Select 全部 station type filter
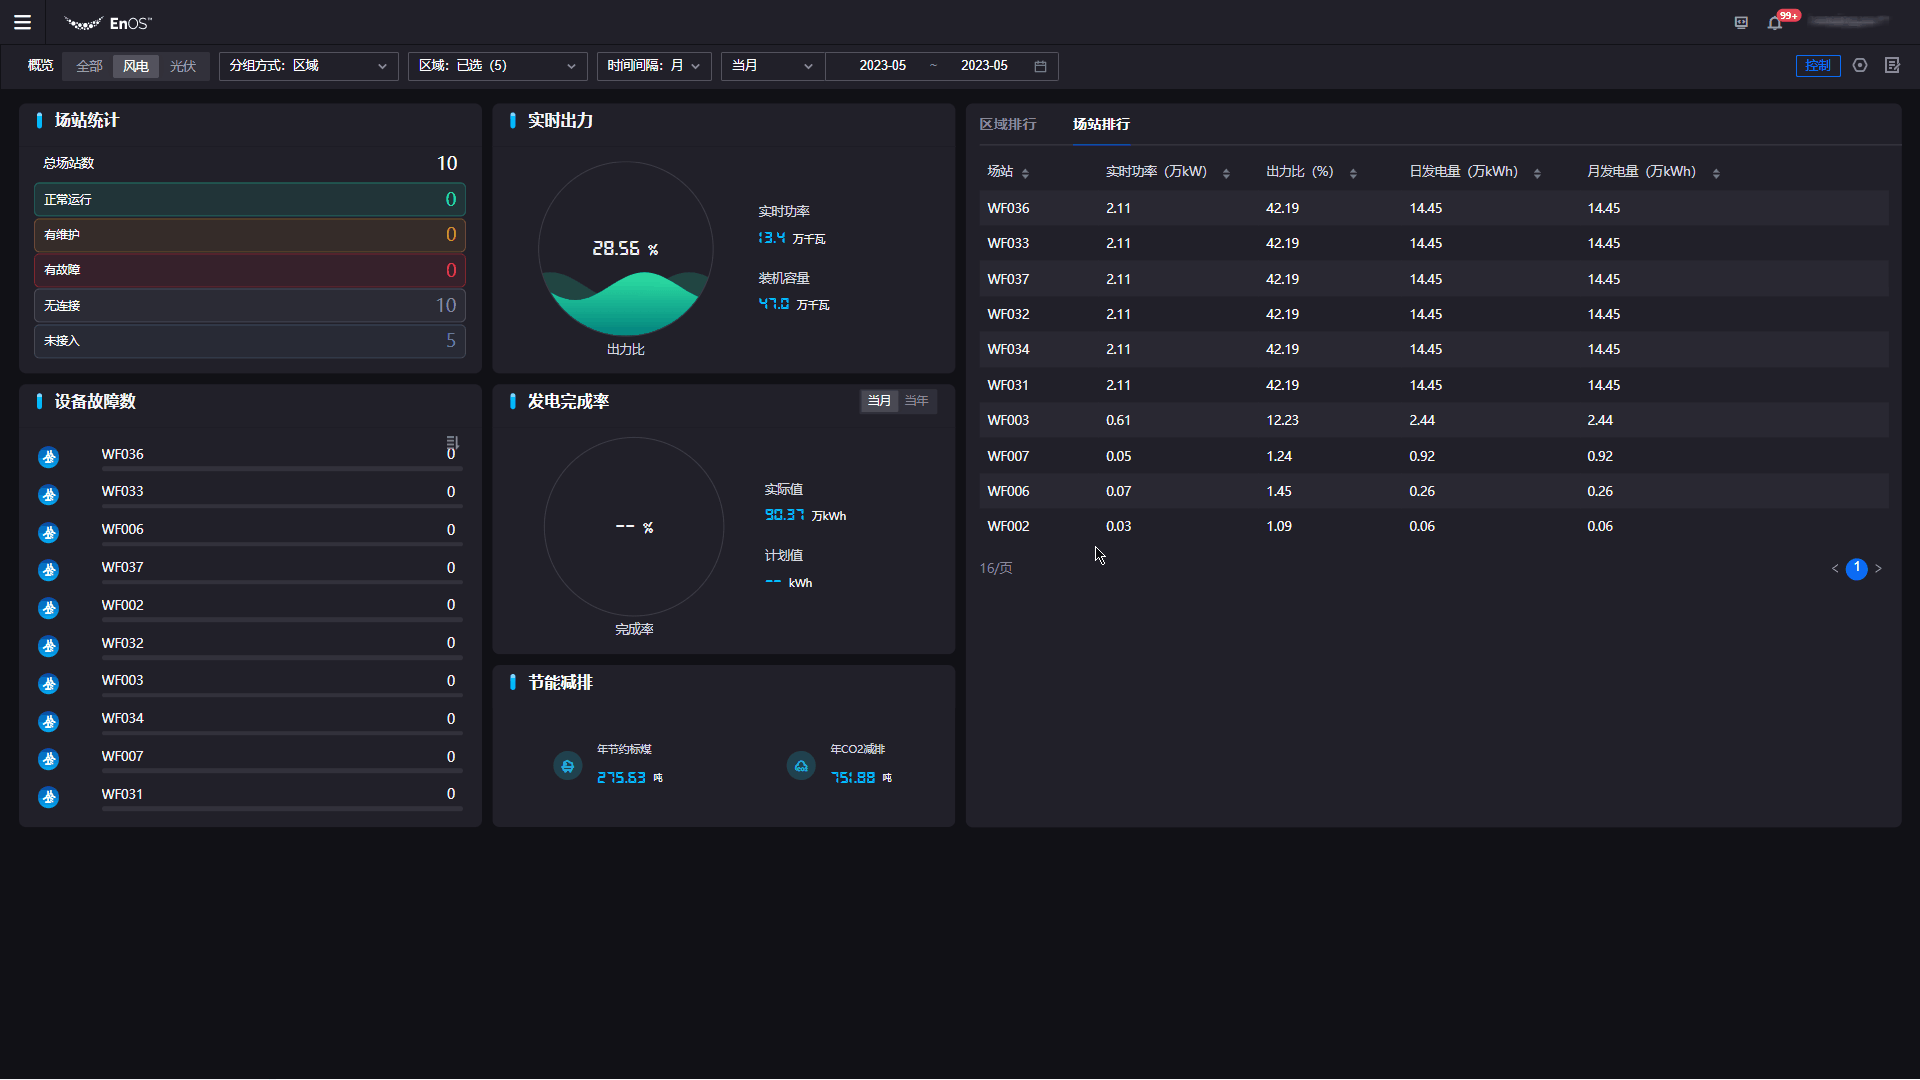Viewport: 1920px width, 1080px height. pyautogui.click(x=89, y=66)
